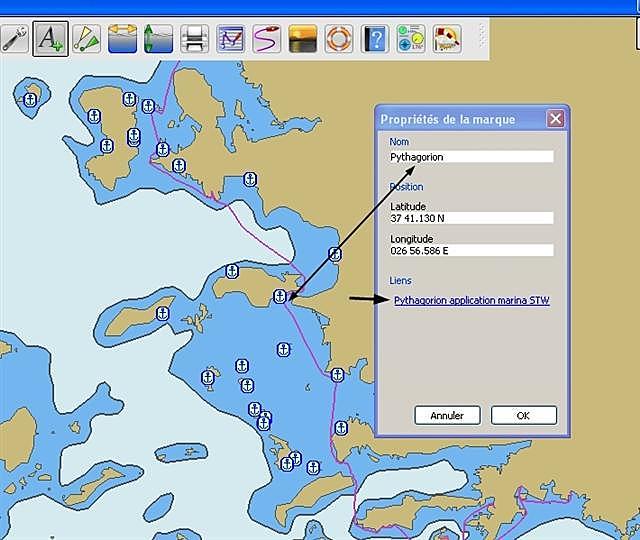Image resolution: width=640 pixels, height=540 pixels.
Task: Open the horizontal arrows water currents tool
Action: [x=122, y=39]
